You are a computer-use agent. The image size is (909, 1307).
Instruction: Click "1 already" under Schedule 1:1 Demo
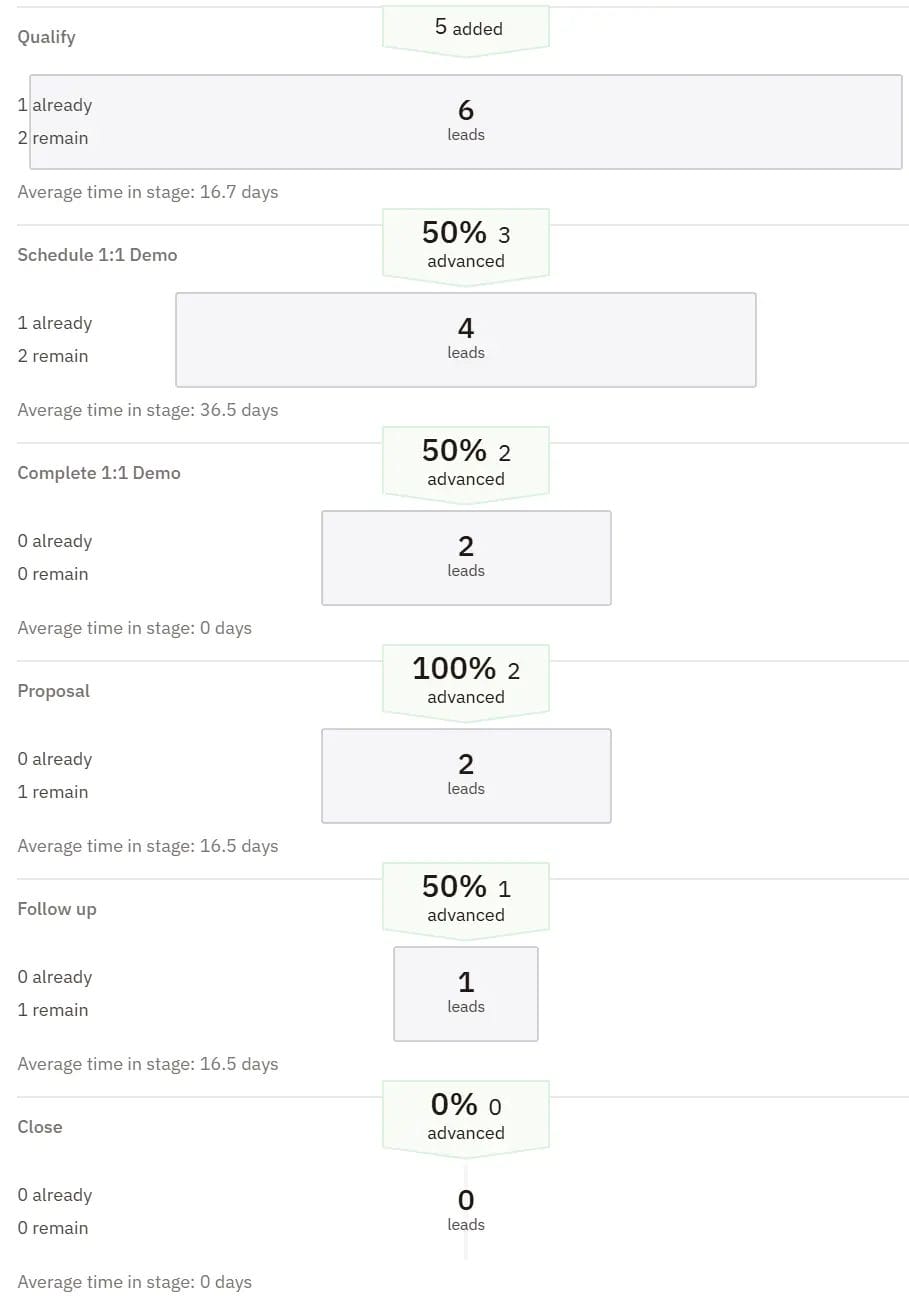coord(55,323)
